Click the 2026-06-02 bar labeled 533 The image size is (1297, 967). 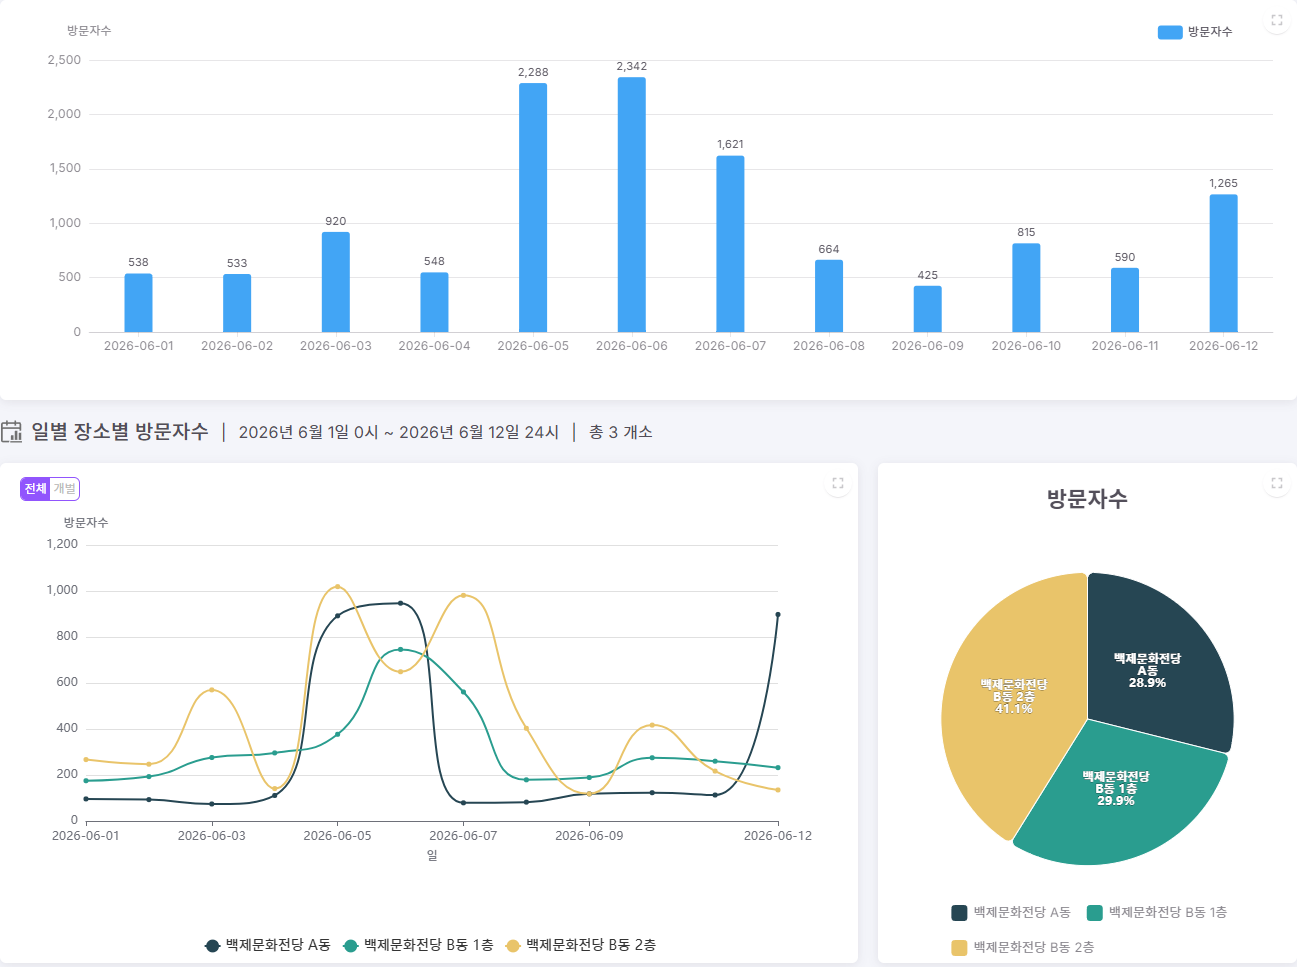click(x=237, y=303)
